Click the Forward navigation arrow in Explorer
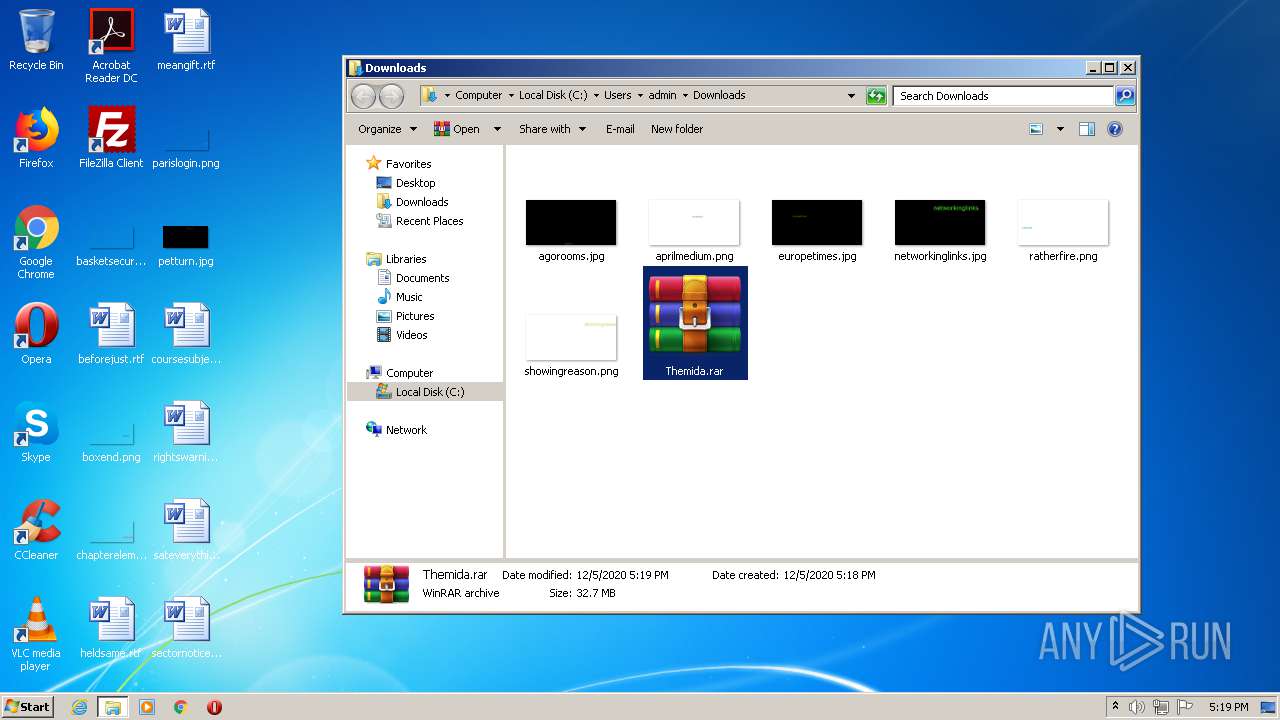Viewport: 1280px width, 720px height. click(x=391, y=96)
